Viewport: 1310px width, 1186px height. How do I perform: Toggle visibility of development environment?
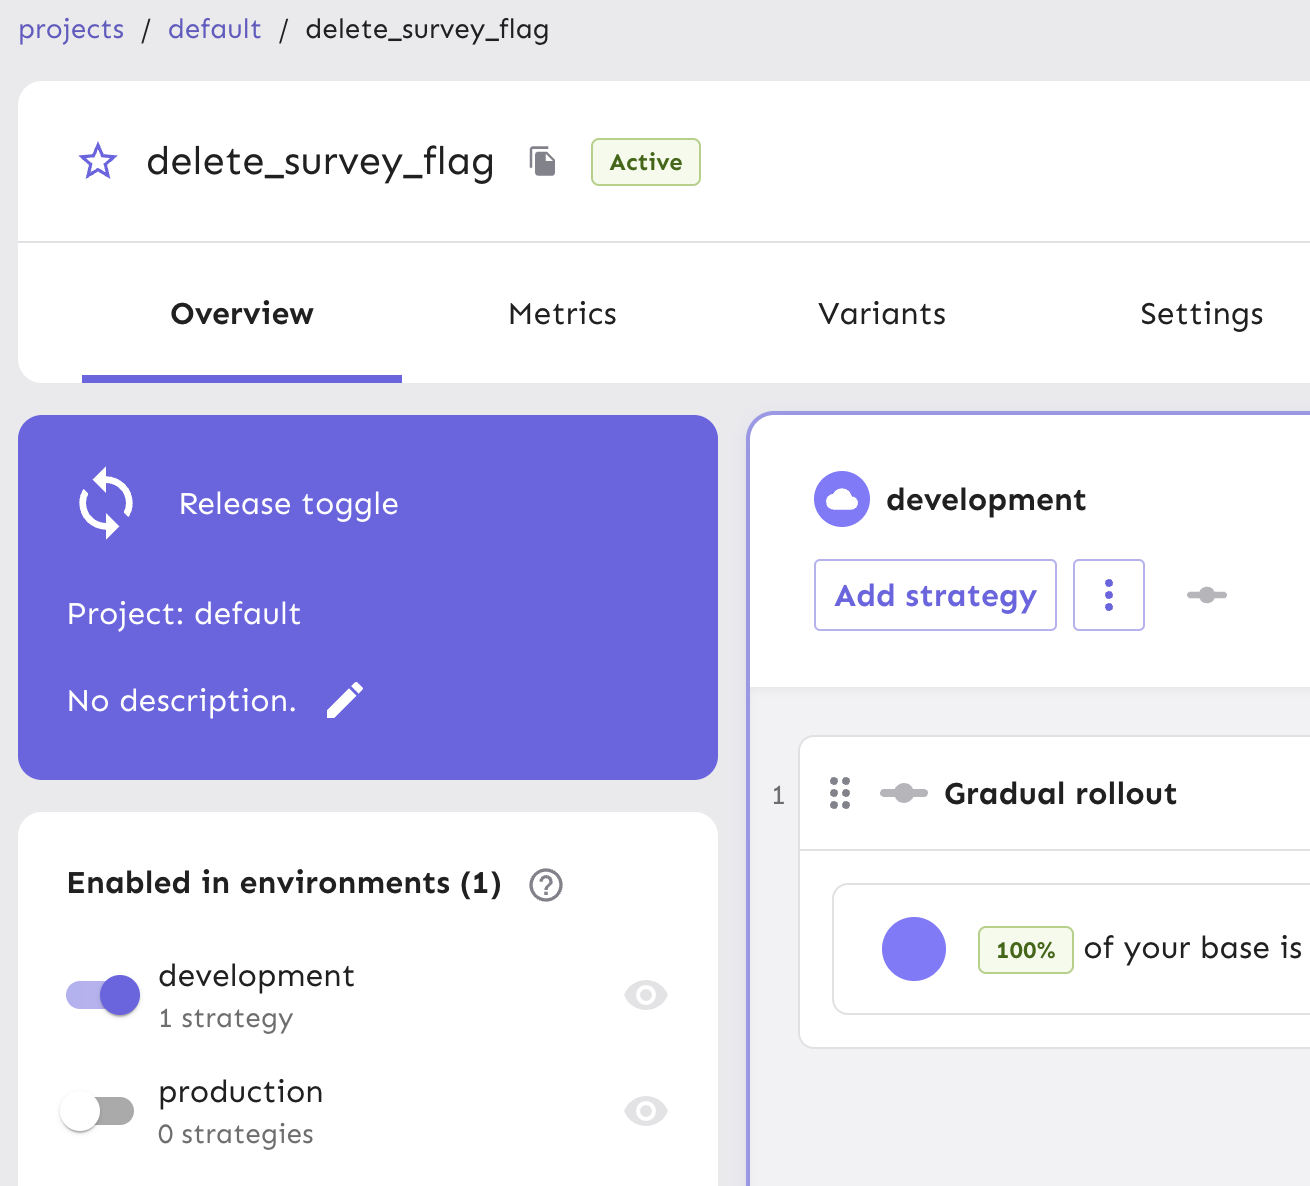[645, 995]
